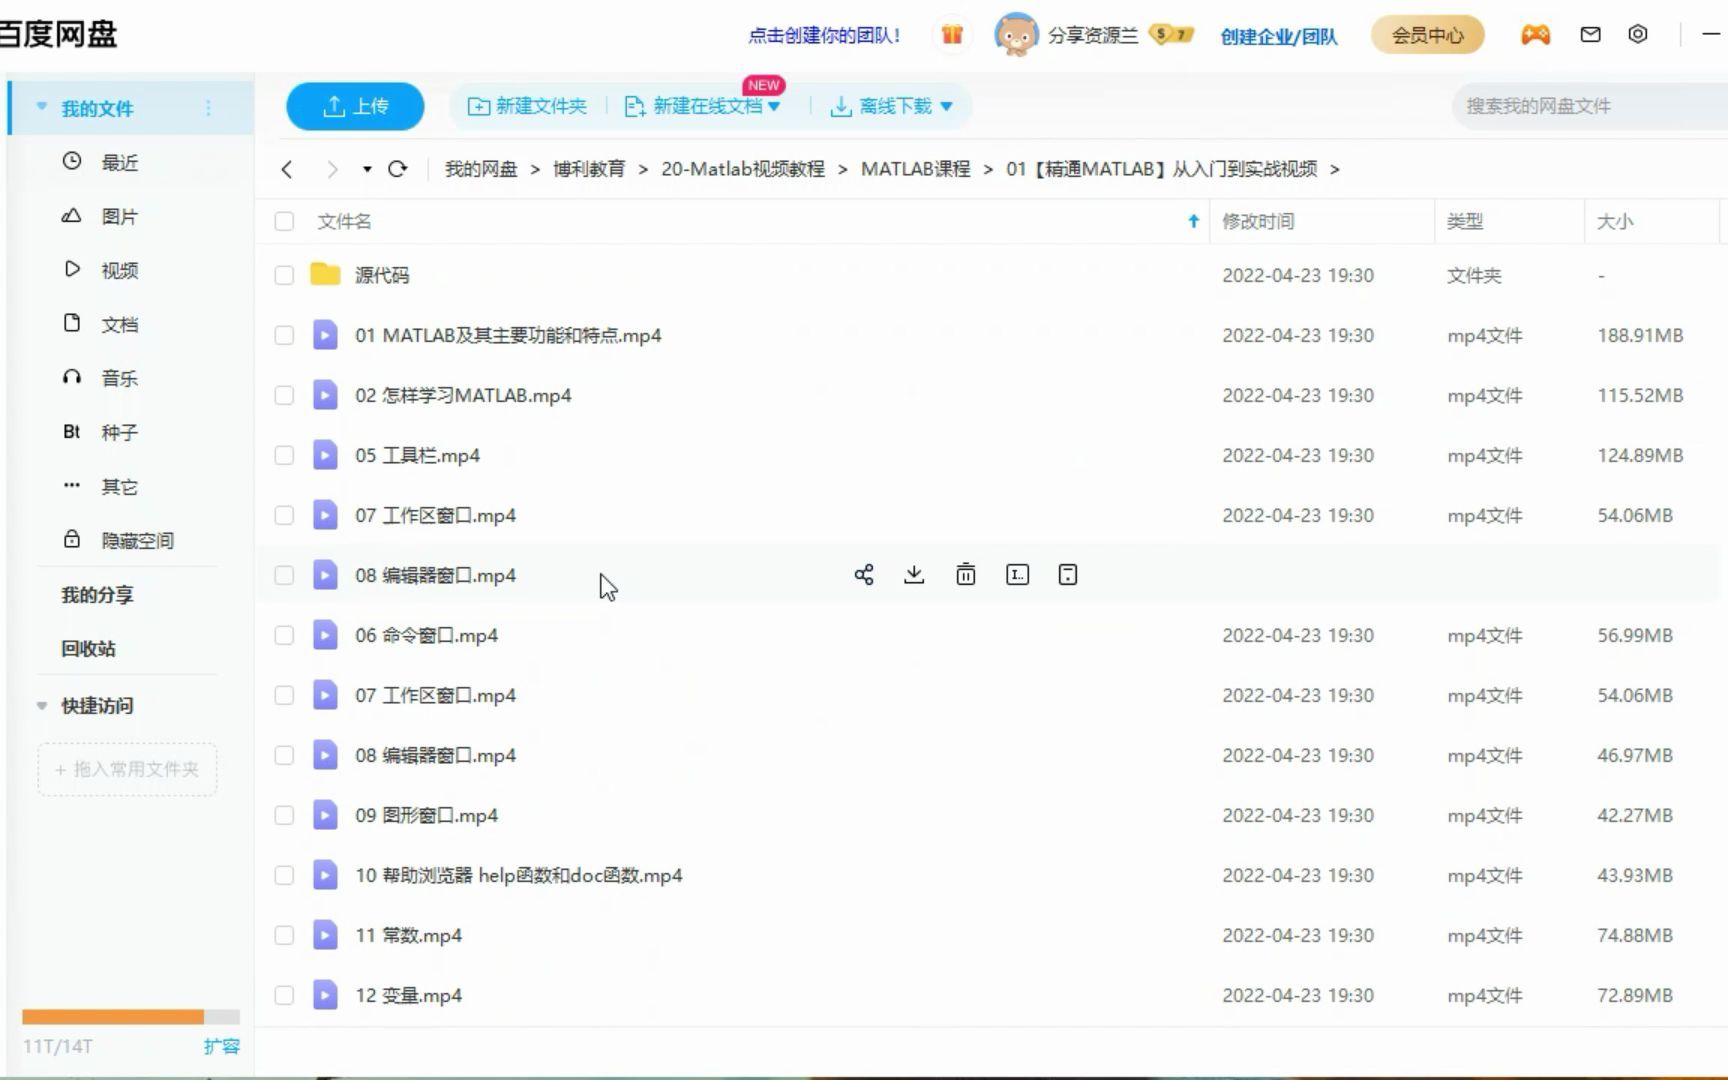Open 我的分享 in the sidebar
Image resolution: width=1728 pixels, height=1080 pixels.
[x=97, y=594]
